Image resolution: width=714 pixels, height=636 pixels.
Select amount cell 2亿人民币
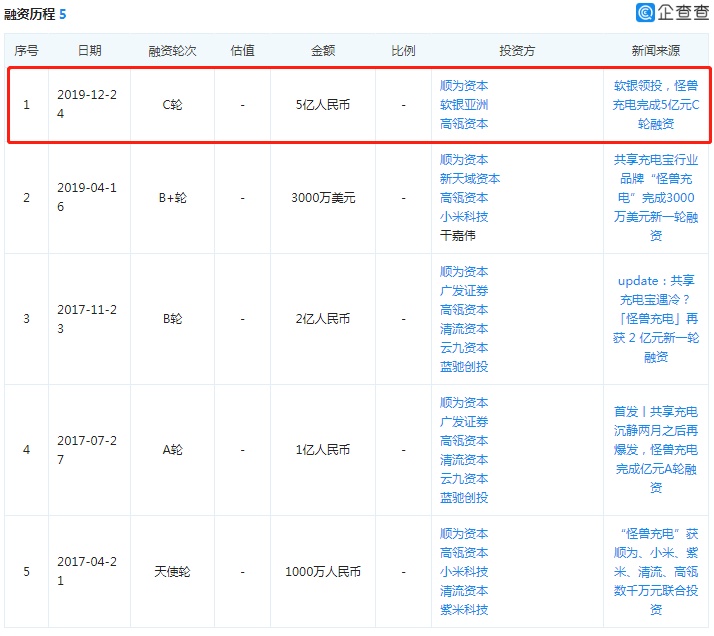coord(323,319)
